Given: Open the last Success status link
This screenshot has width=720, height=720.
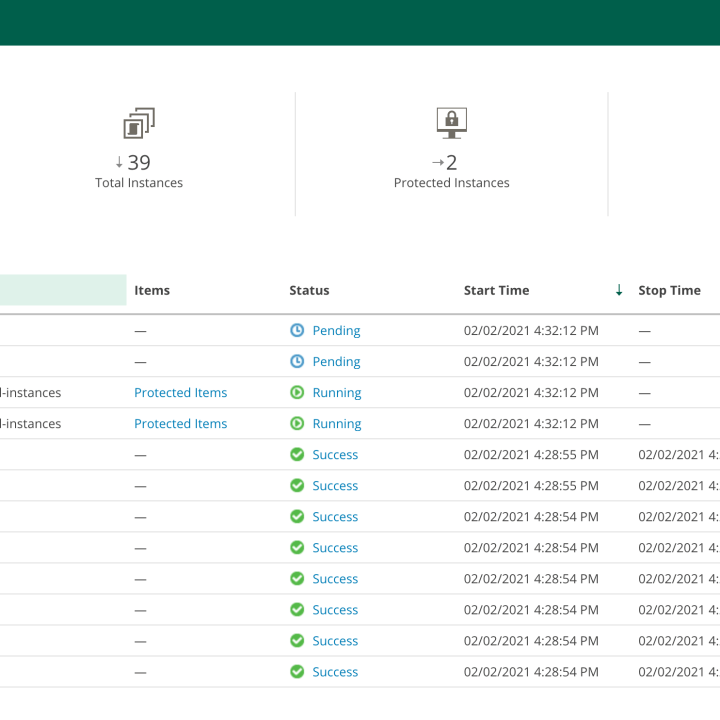Looking at the screenshot, I should [x=335, y=671].
